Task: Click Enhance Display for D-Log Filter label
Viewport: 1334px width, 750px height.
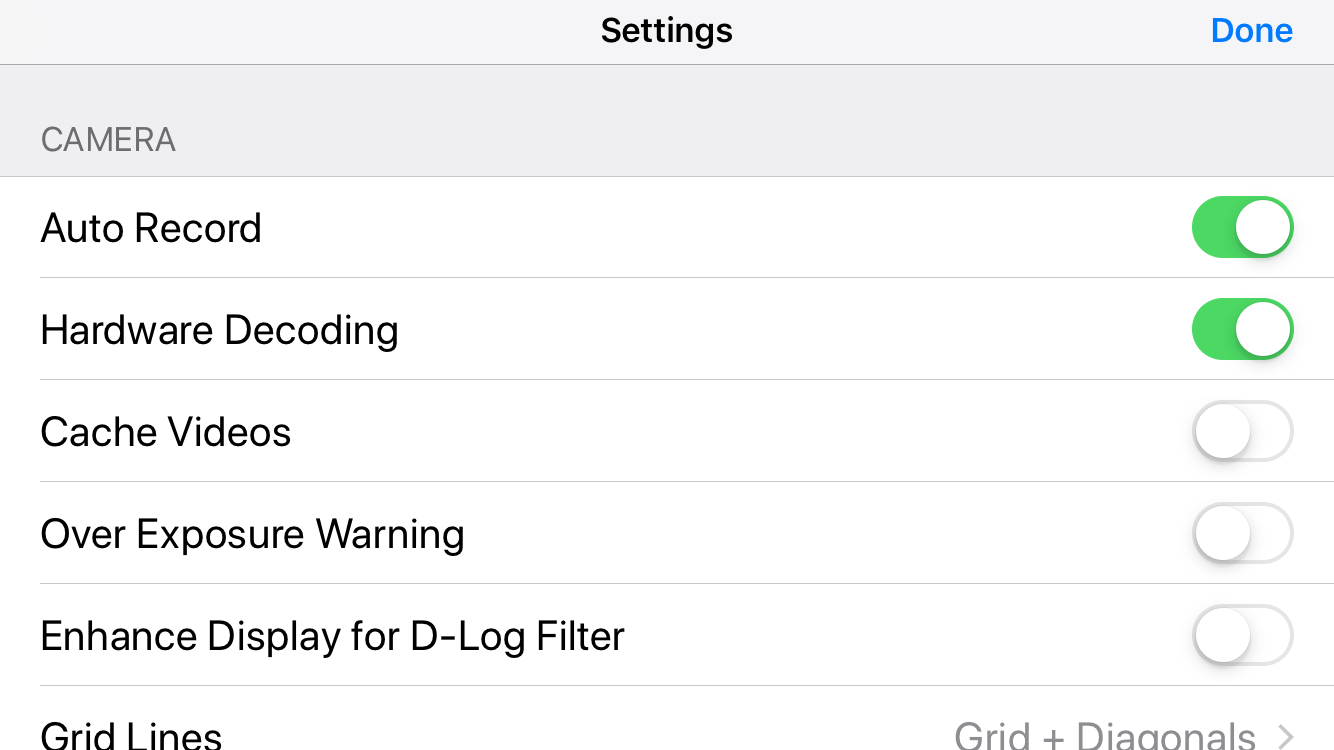Action: (332, 637)
